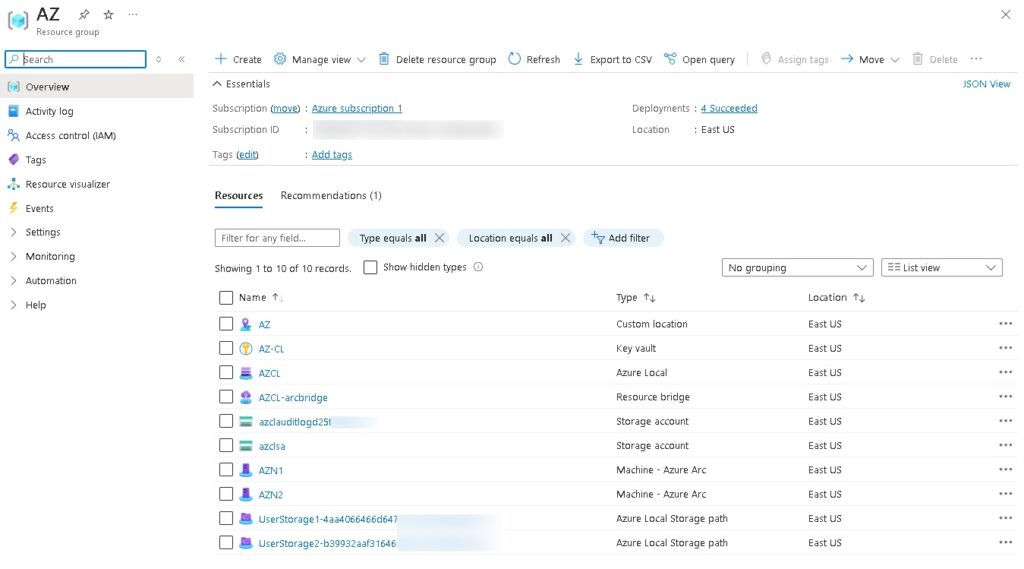
Task: Mark AZ resource group as favorite star
Action: [108, 14]
